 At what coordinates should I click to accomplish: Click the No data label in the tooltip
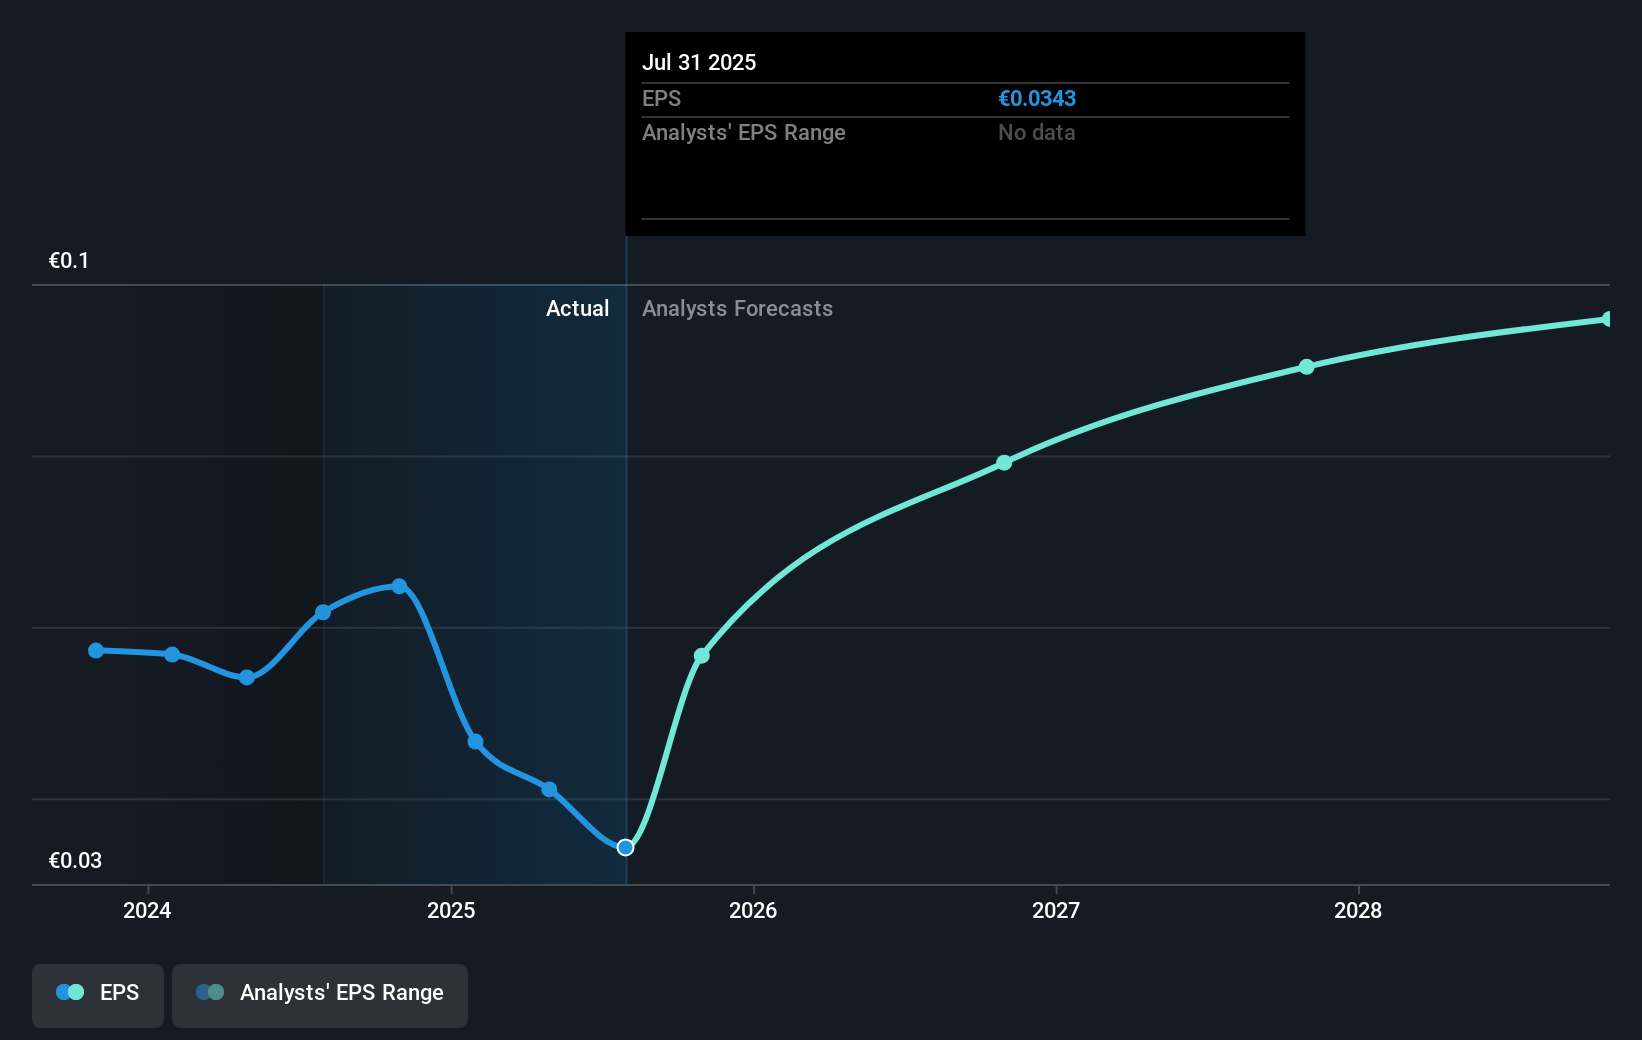point(1036,132)
